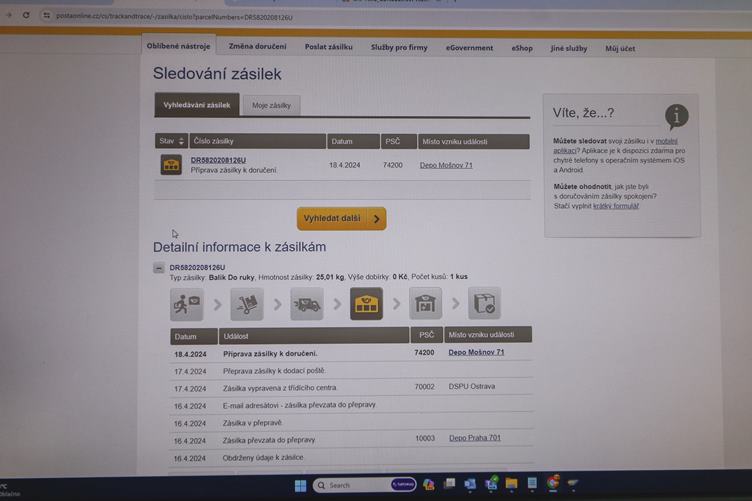752x501 pixels.
Task: Click the Událost column header
Action: tap(314, 336)
